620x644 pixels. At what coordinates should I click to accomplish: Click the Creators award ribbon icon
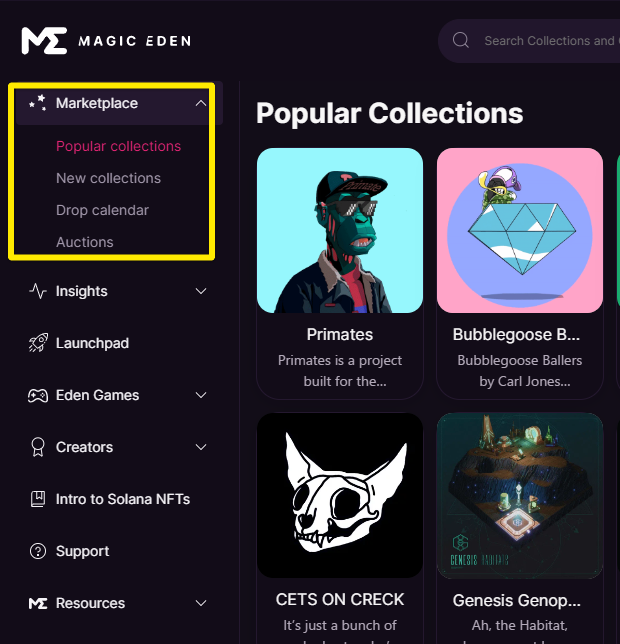[38, 447]
